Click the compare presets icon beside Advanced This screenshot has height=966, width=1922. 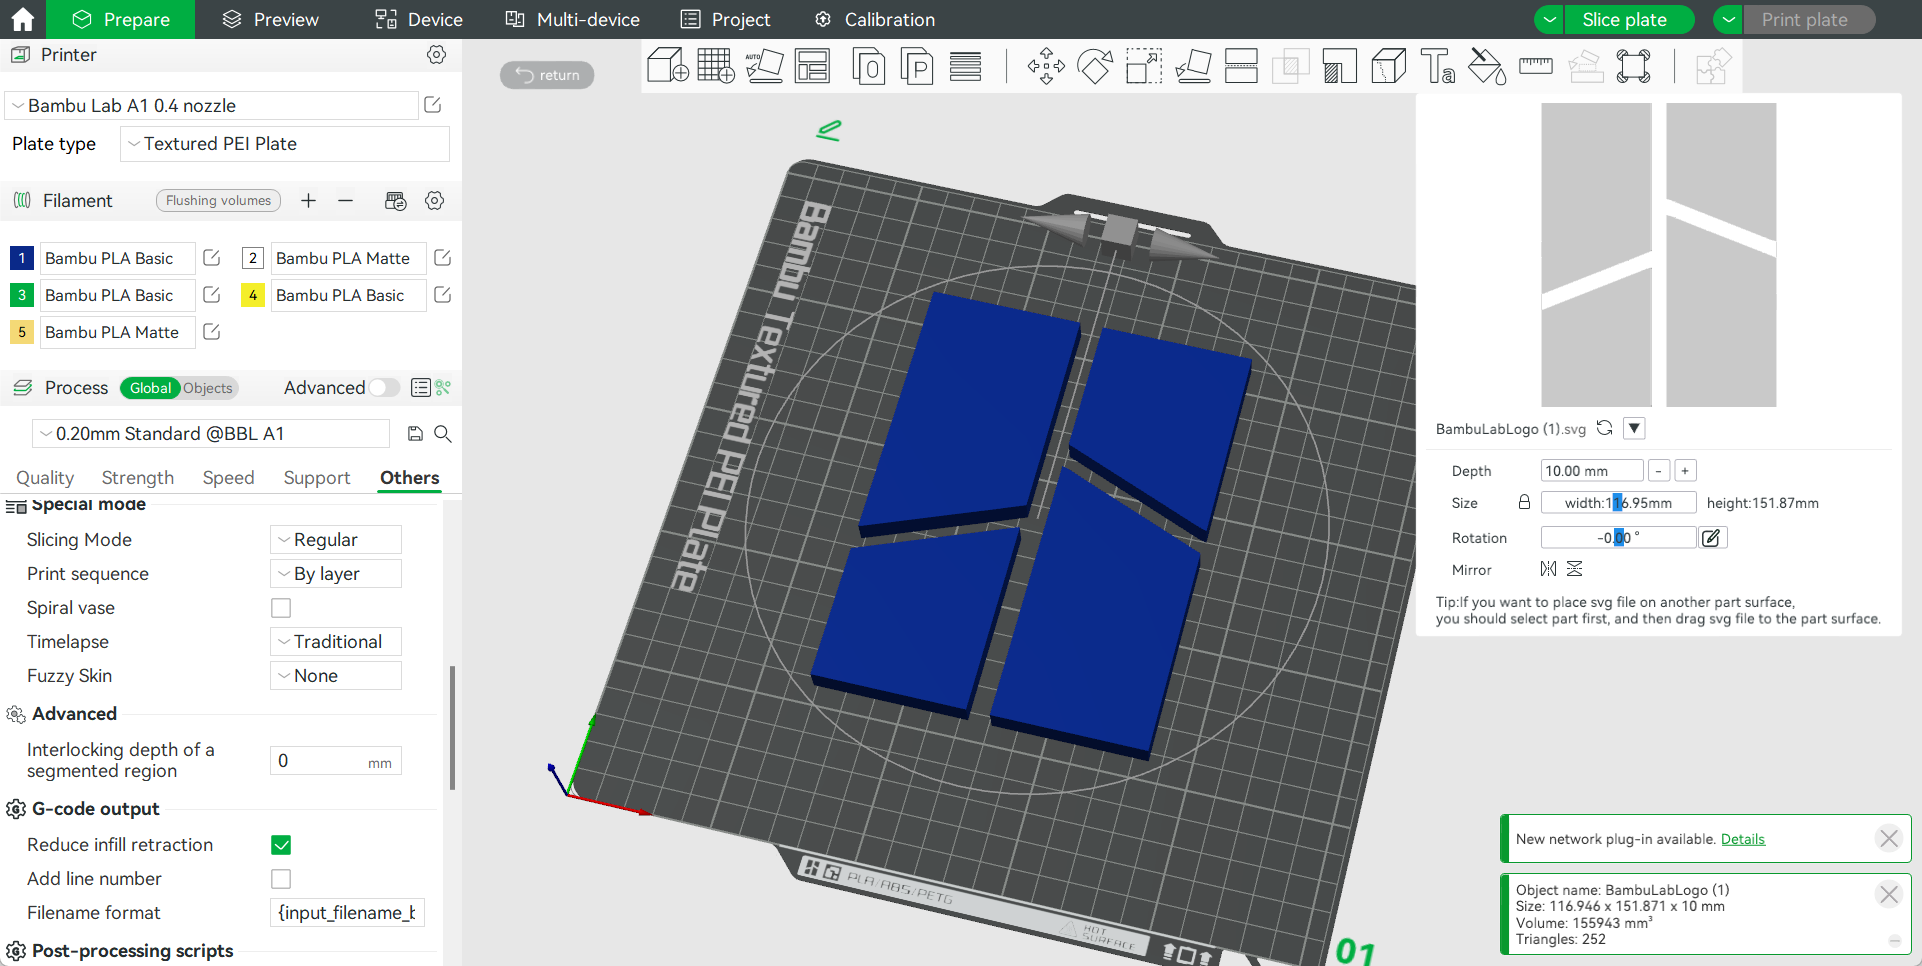click(442, 388)
